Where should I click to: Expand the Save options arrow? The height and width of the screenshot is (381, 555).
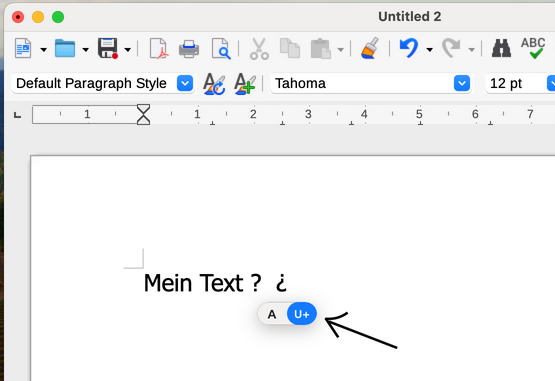click(128, 50)
